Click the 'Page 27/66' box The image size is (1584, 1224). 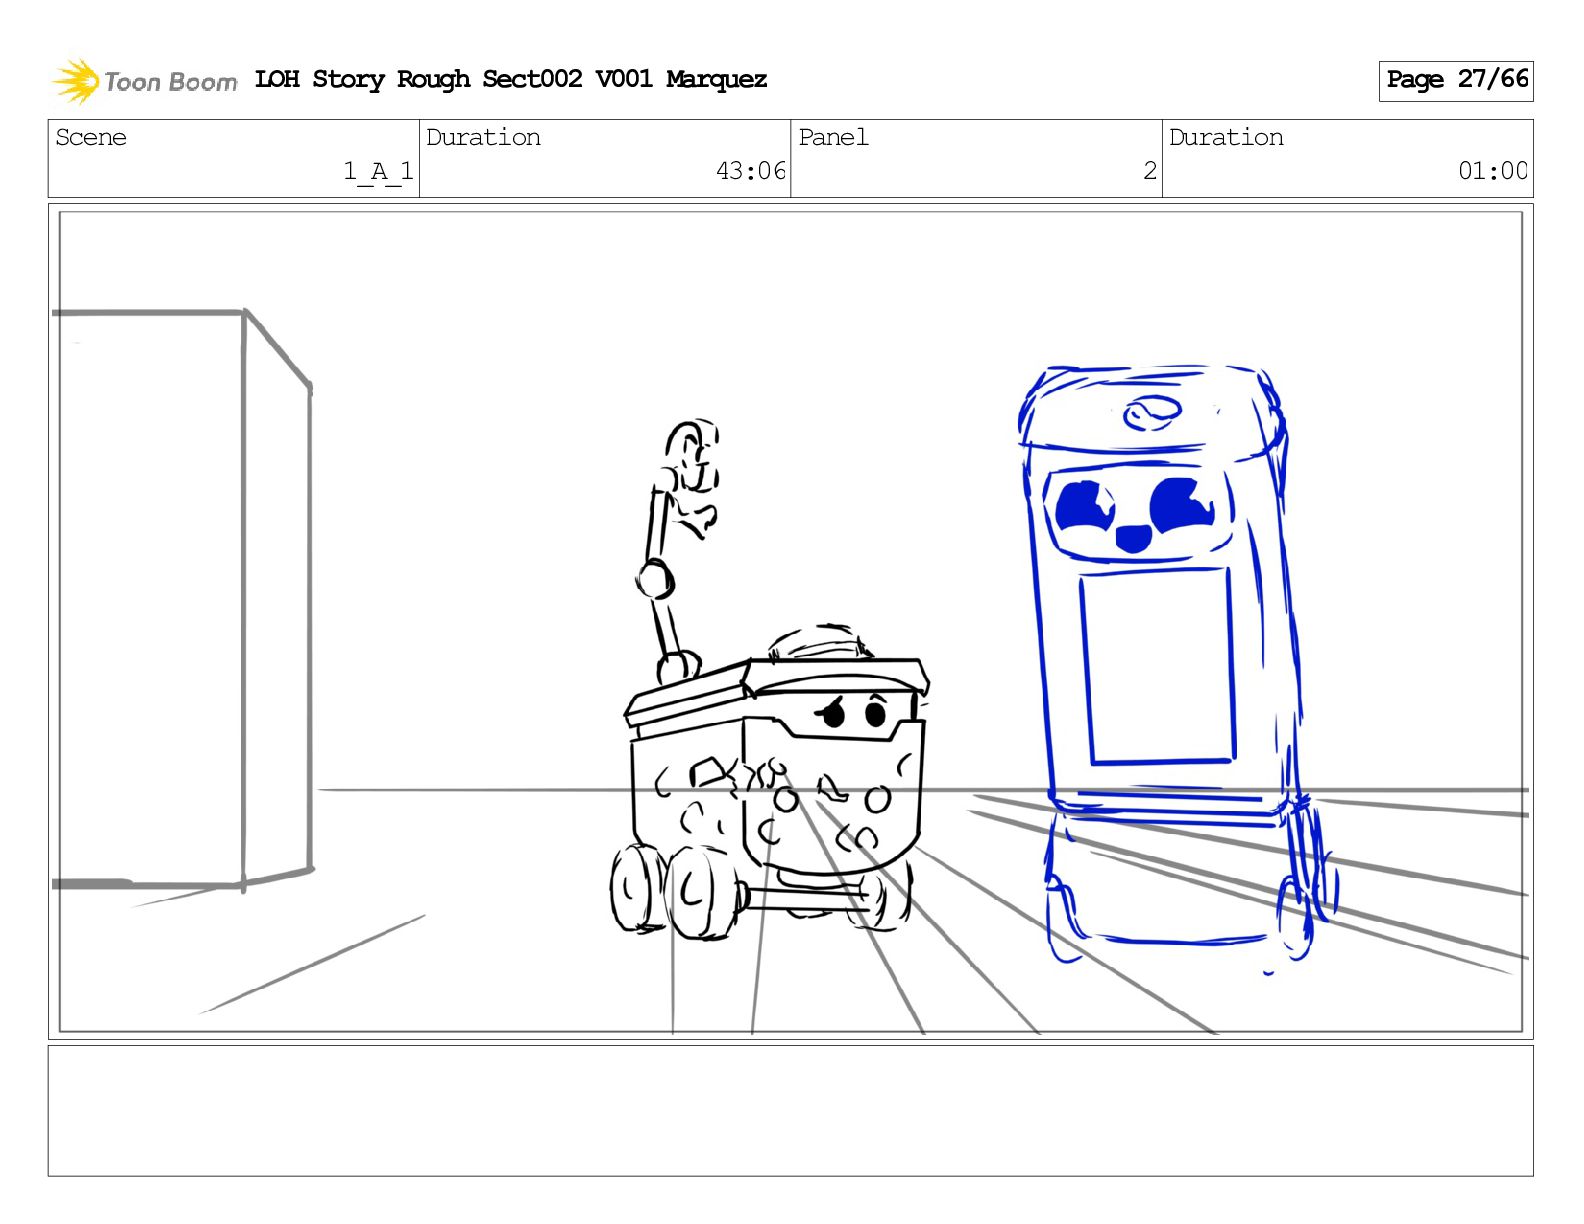pos(1456,80)
